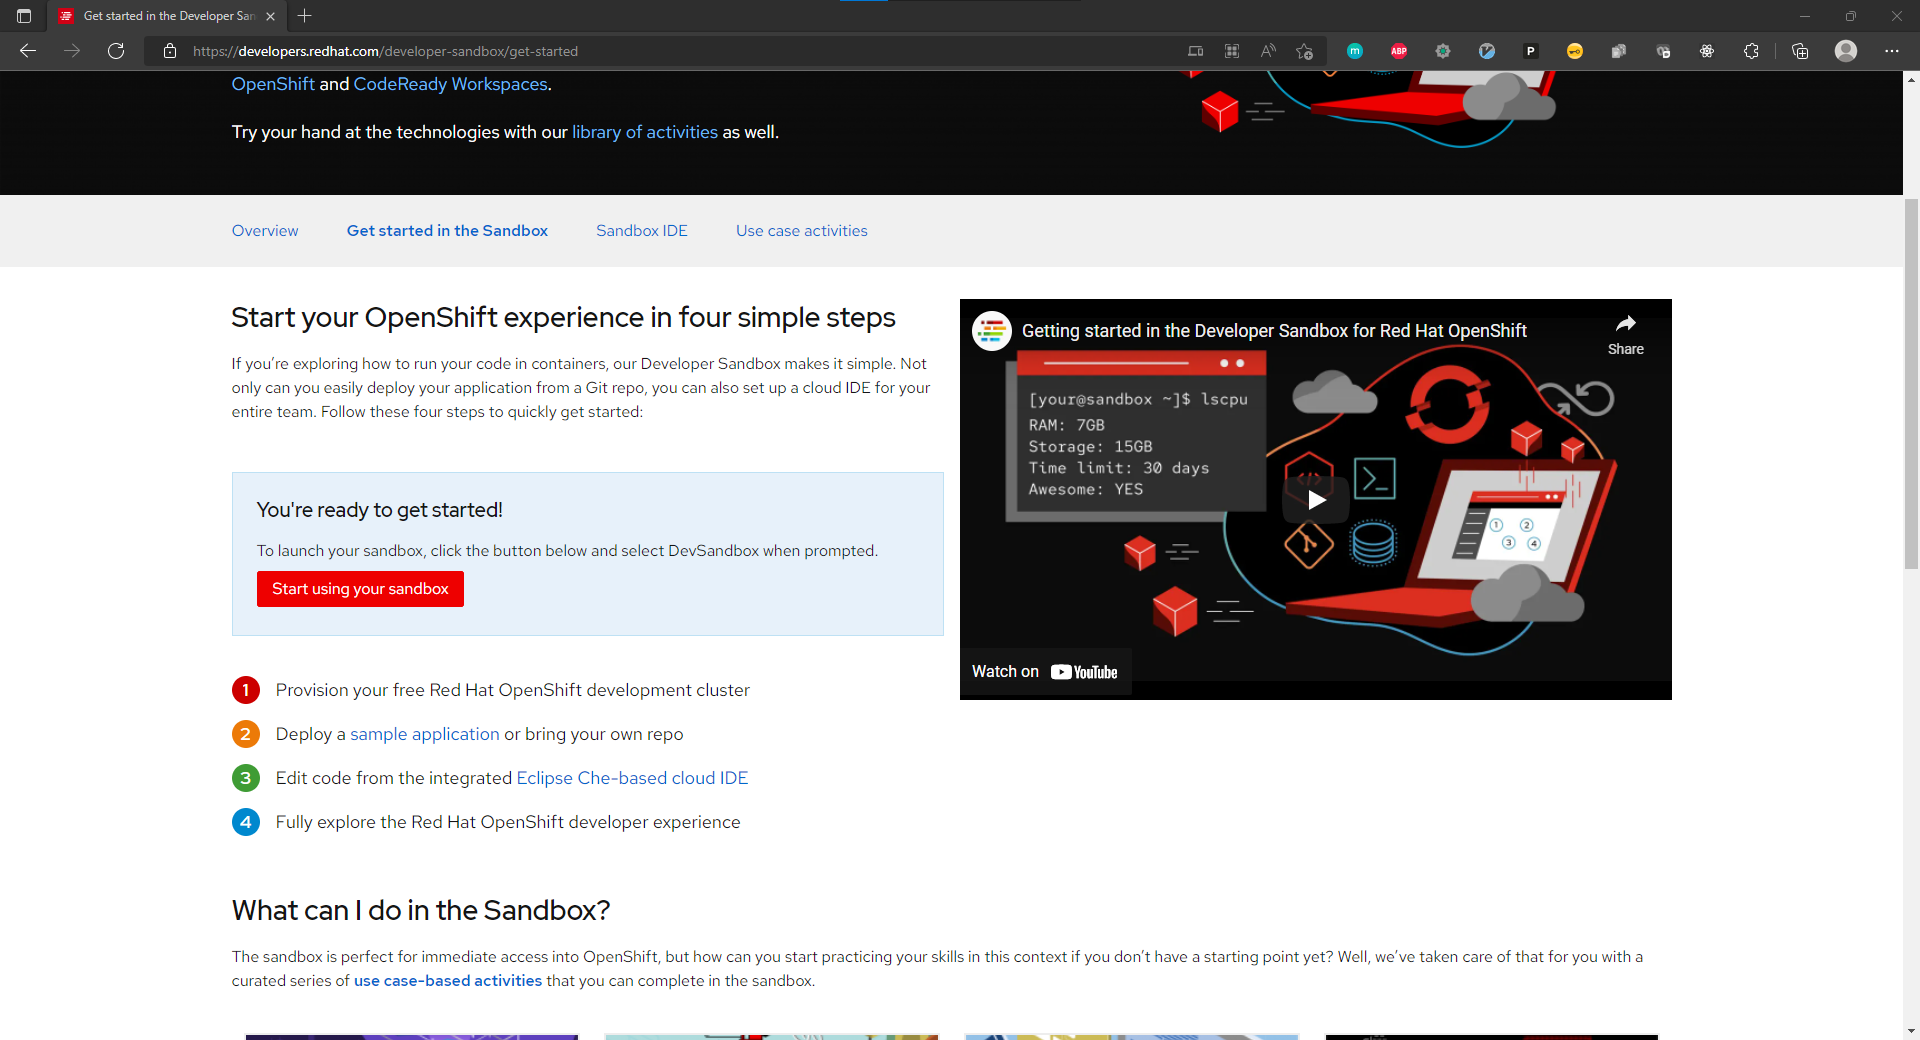This screenshot has width=1920, height=1040.
Task: Open the teal 'm' extension
Action: coord(1355,51)
